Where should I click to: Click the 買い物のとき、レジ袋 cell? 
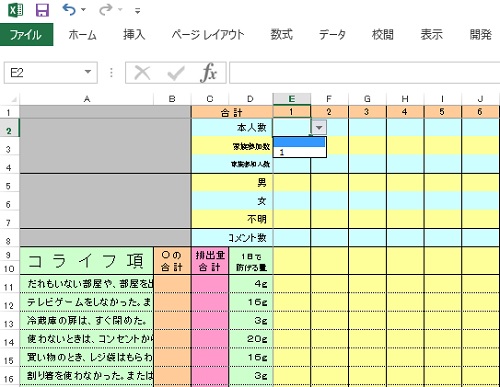(87, 357)
